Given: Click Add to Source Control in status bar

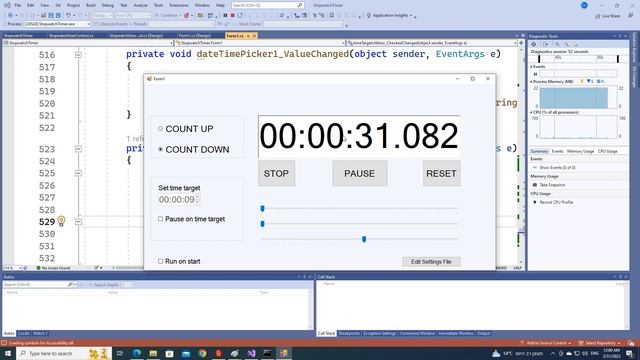Looking at the screenshot, I should [x=546, y=343].
